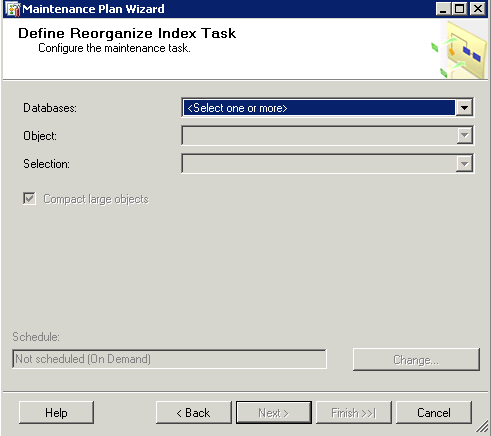Image resolution: width=491 pixels, height=436 pixels.
Task: Click the Change schedule button
Action: click(416, 360)
